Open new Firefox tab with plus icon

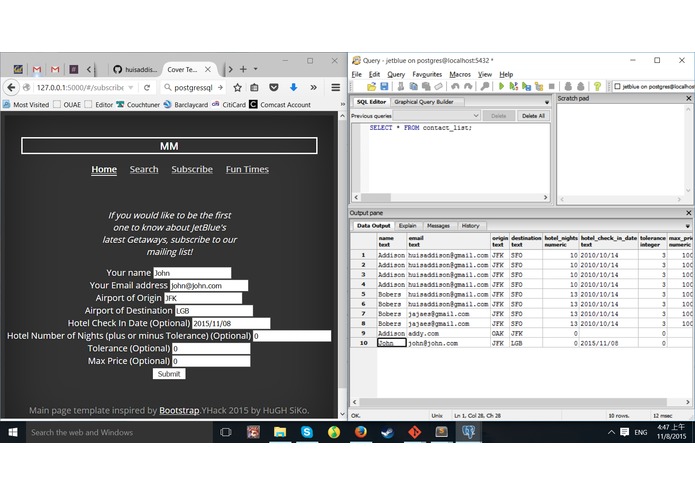pos(243,69)
